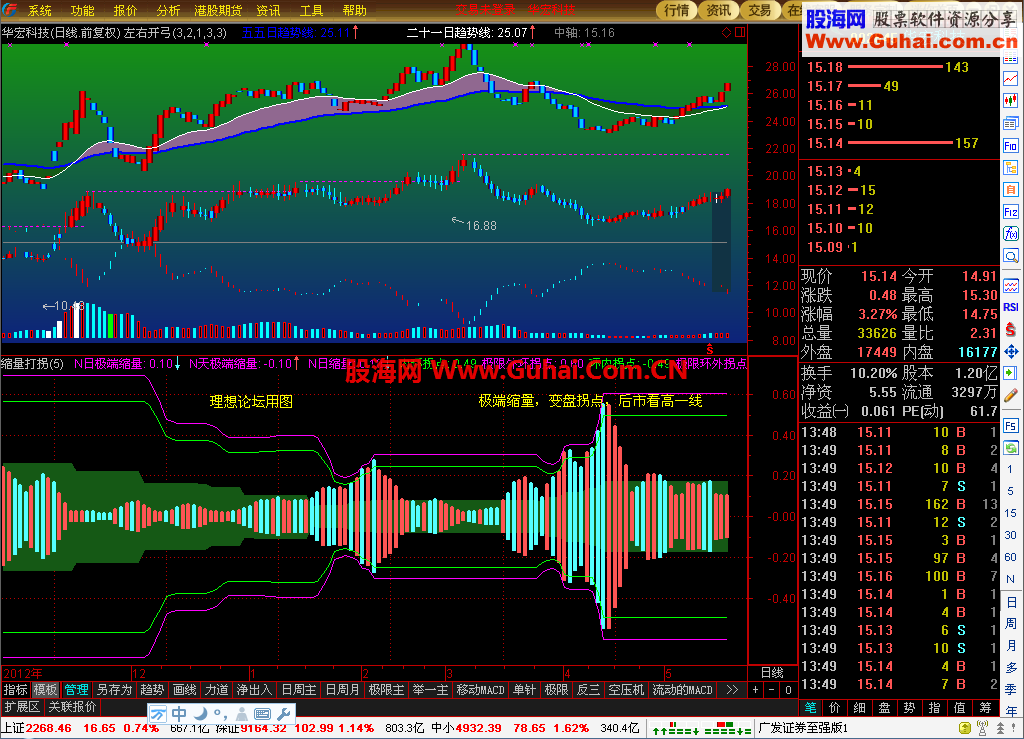
Task: Click the application logo icon
Action: tap(9, 10)
